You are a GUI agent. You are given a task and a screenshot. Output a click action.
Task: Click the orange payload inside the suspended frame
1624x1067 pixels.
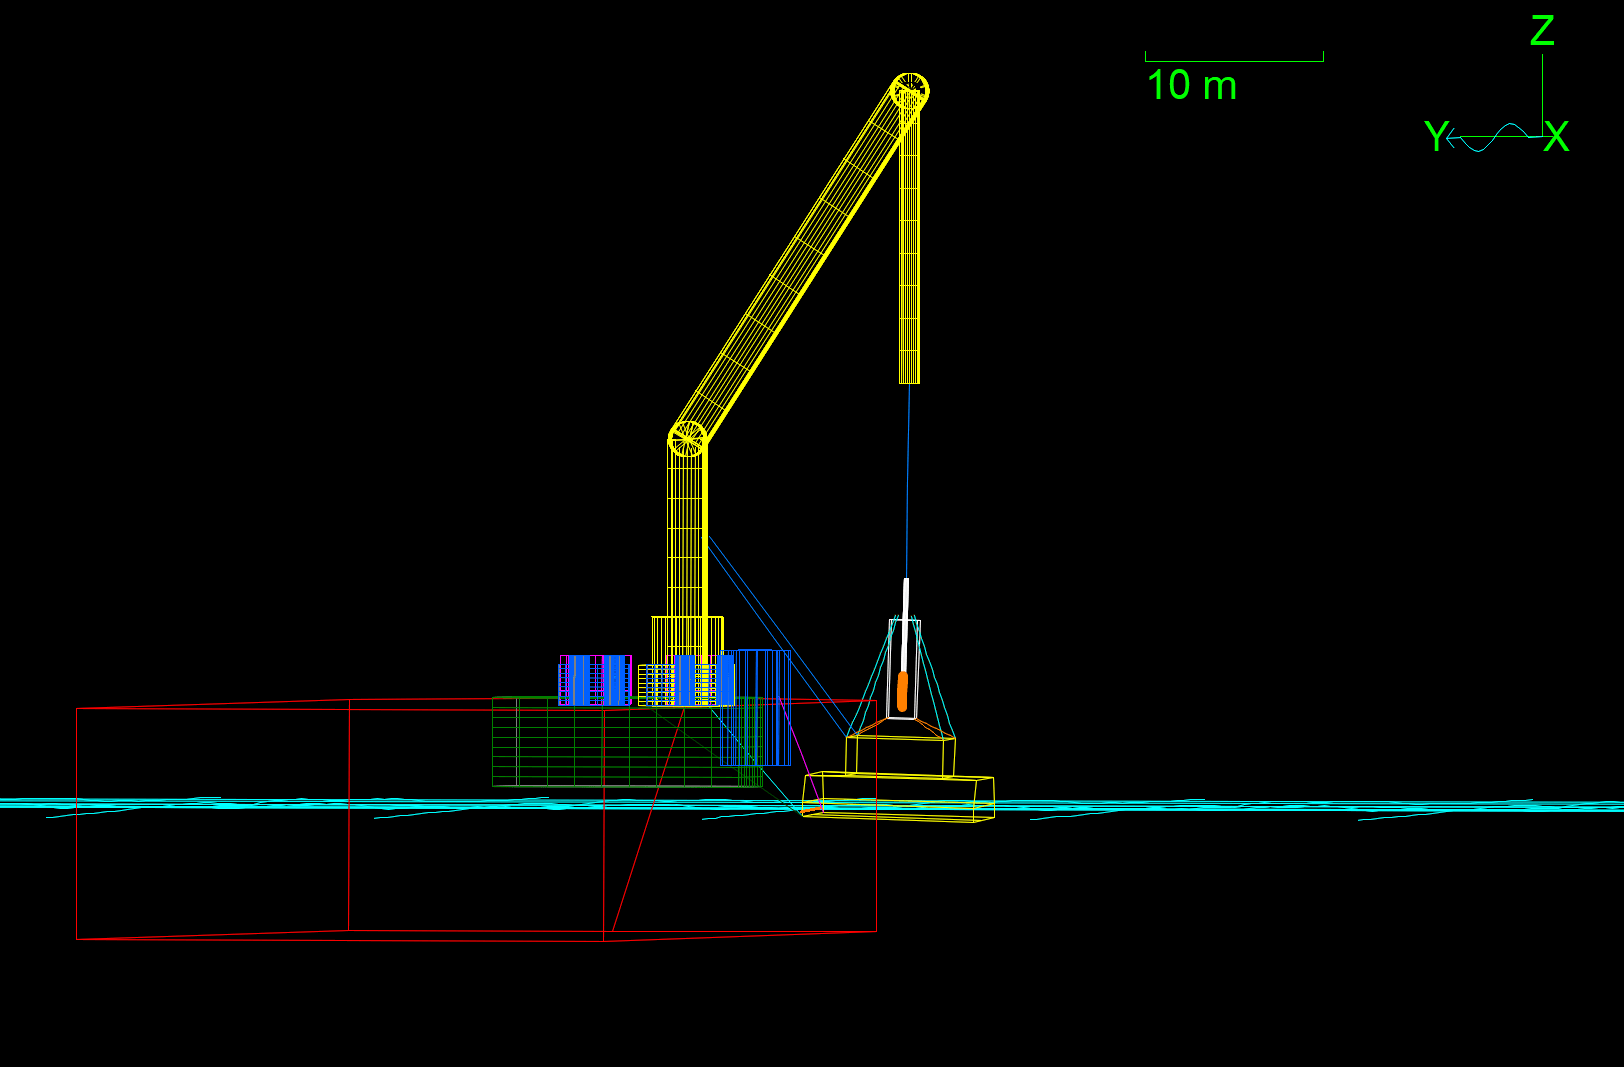(x=905, y=690)
